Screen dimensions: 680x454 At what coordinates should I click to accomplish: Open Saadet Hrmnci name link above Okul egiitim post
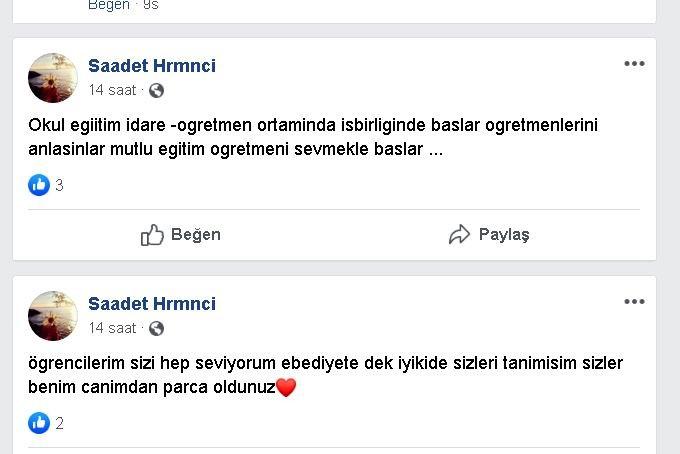[x=152, y=66]
